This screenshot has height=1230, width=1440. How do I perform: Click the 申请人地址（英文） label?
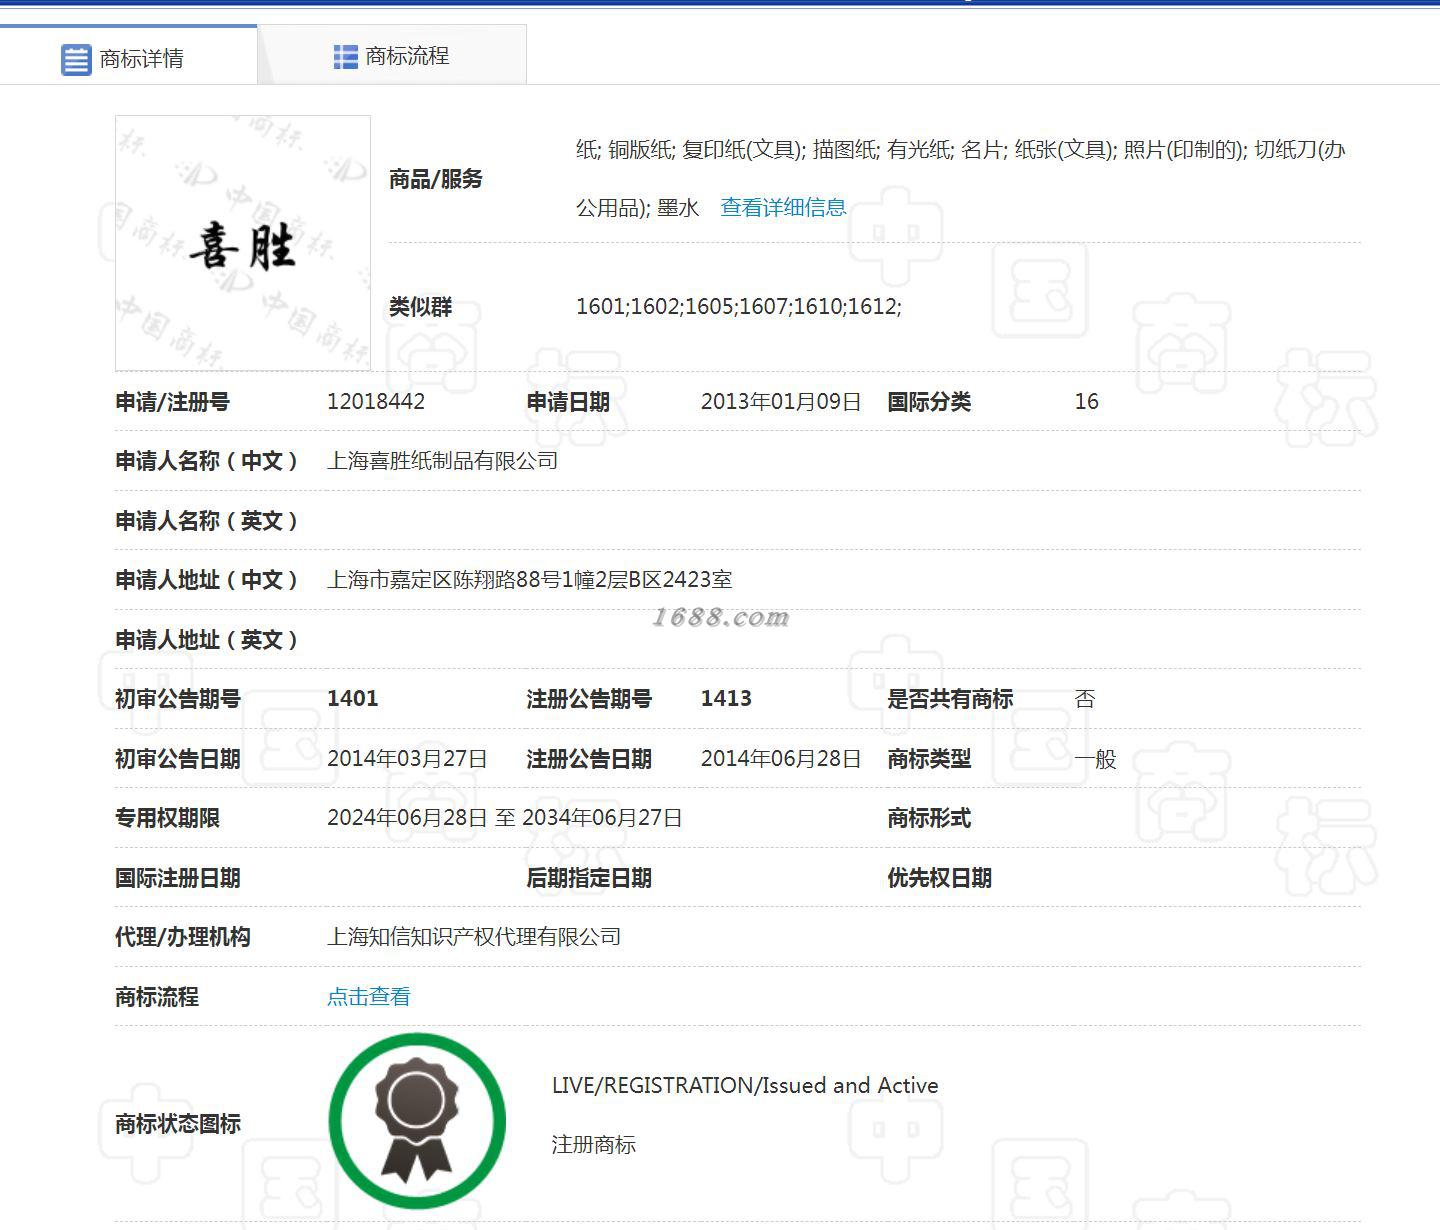(x=207, y=640)
